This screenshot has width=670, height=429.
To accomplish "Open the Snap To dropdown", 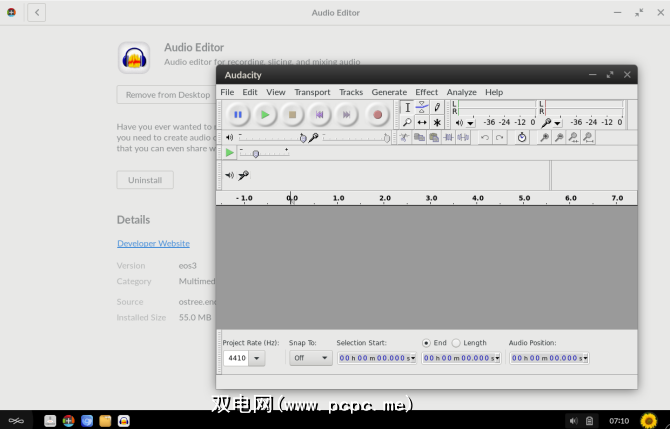I will click(311, 358).
